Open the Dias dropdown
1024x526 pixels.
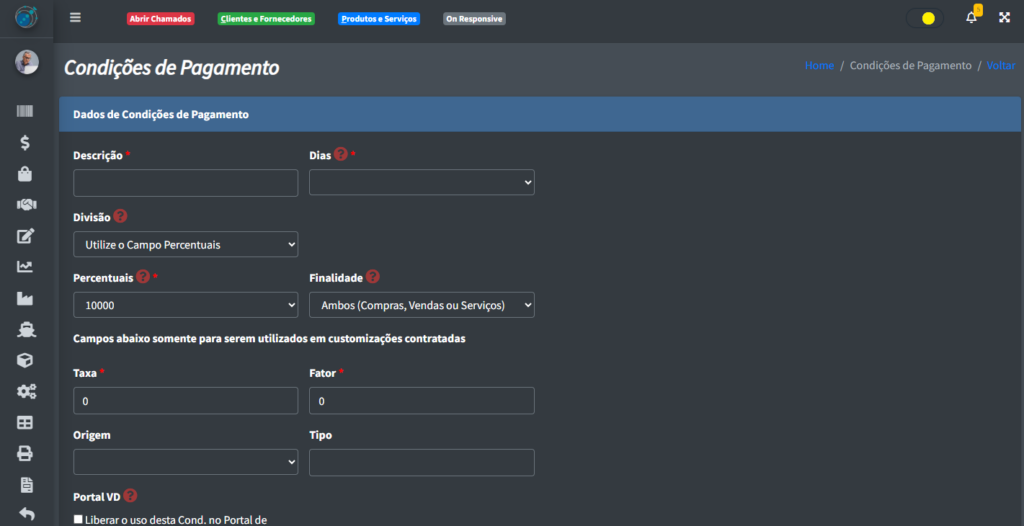pos(421,182)
